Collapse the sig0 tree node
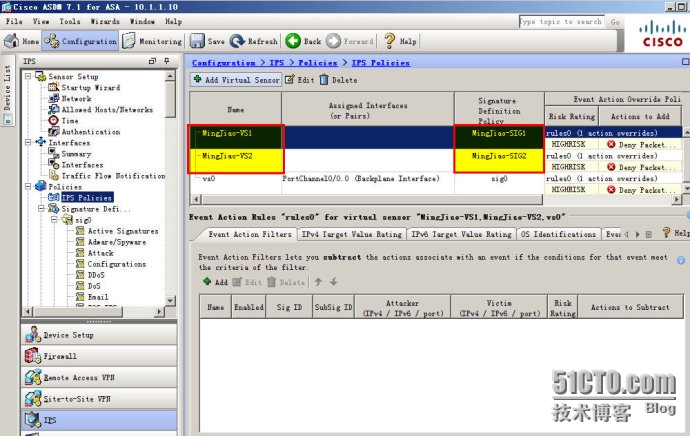The height and width of the screenshot is (436, 690). (x=55, y=219)
